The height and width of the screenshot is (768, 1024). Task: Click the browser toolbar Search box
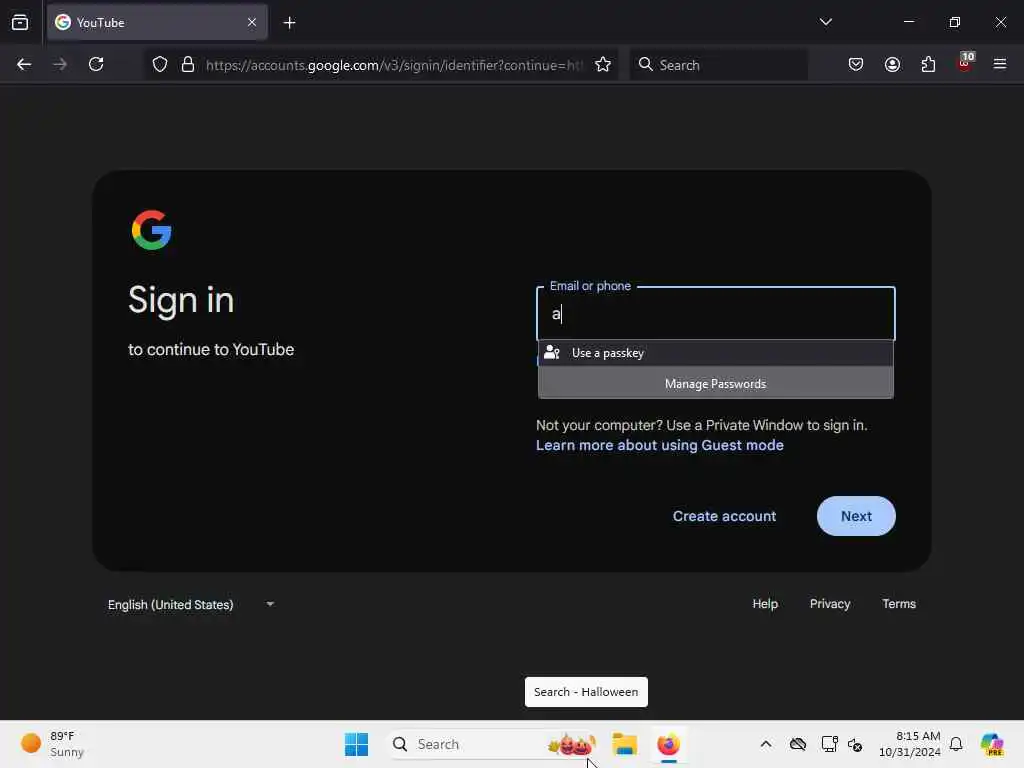coord(718,65)
